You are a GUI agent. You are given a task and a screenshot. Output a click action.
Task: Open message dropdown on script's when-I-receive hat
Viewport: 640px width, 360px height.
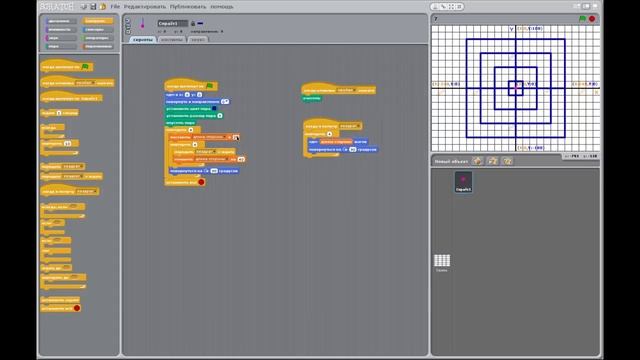click(350, 126)
